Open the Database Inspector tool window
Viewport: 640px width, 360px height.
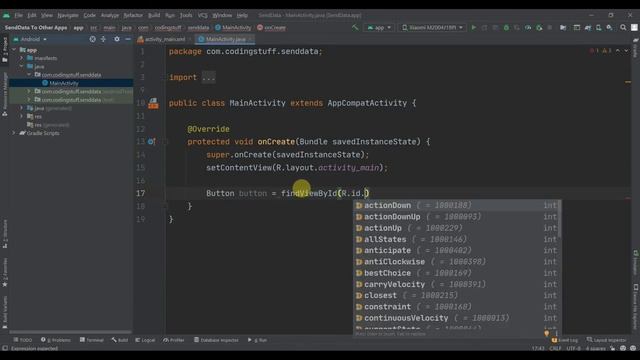[216, 340]
